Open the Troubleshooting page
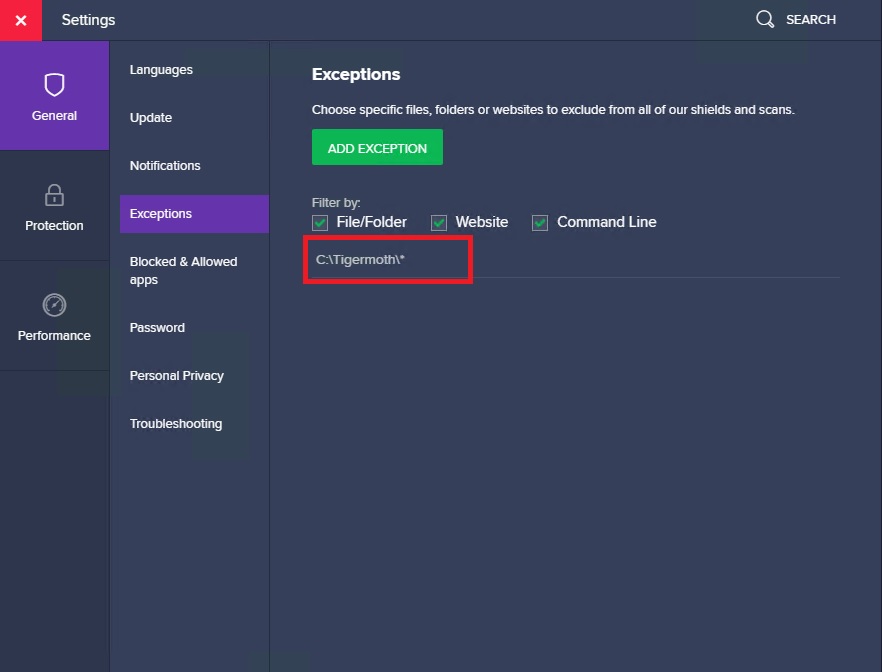882x672 pixels. click(x=176, y=423)
